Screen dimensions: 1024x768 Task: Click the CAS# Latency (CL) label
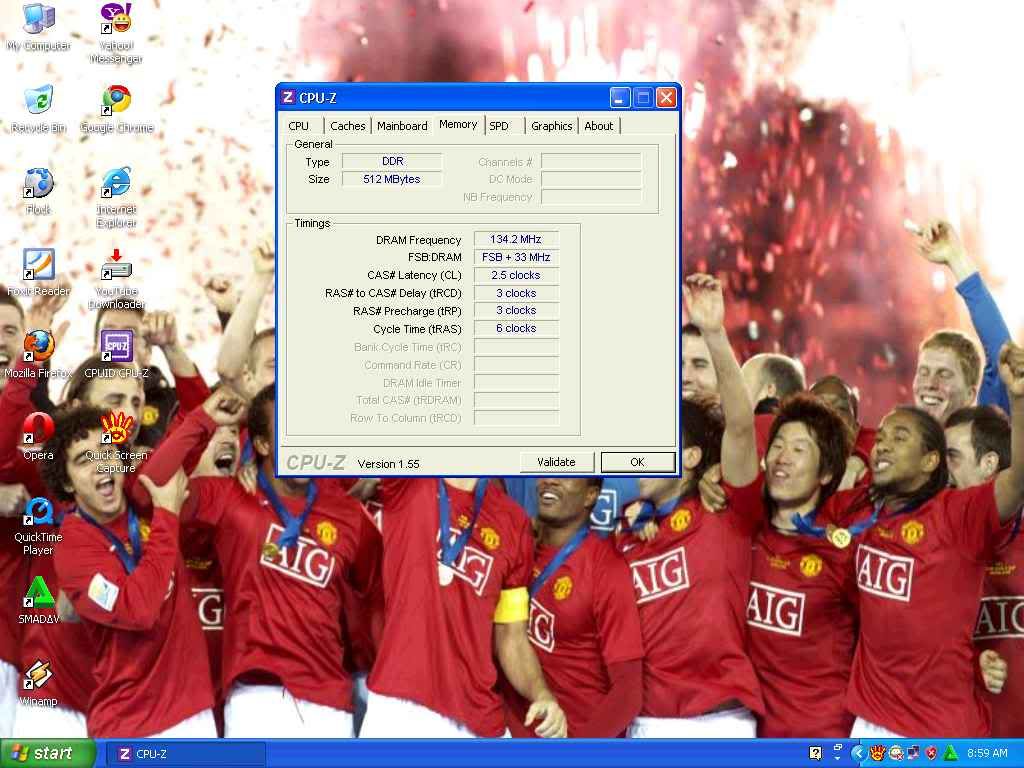[x=414, y=276]
